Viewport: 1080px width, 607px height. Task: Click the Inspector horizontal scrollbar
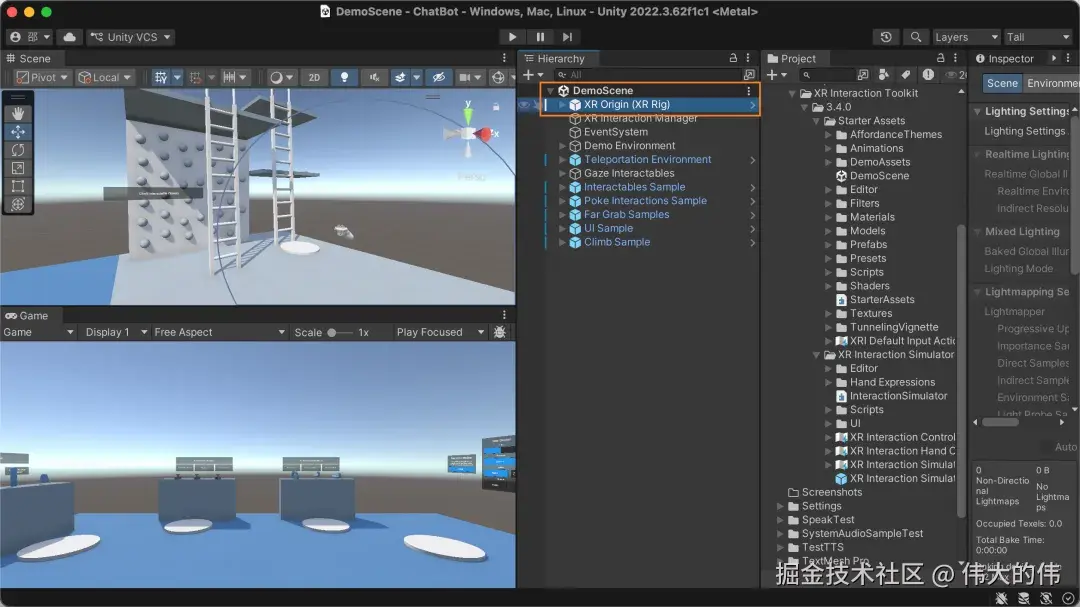click(1000, 422)
